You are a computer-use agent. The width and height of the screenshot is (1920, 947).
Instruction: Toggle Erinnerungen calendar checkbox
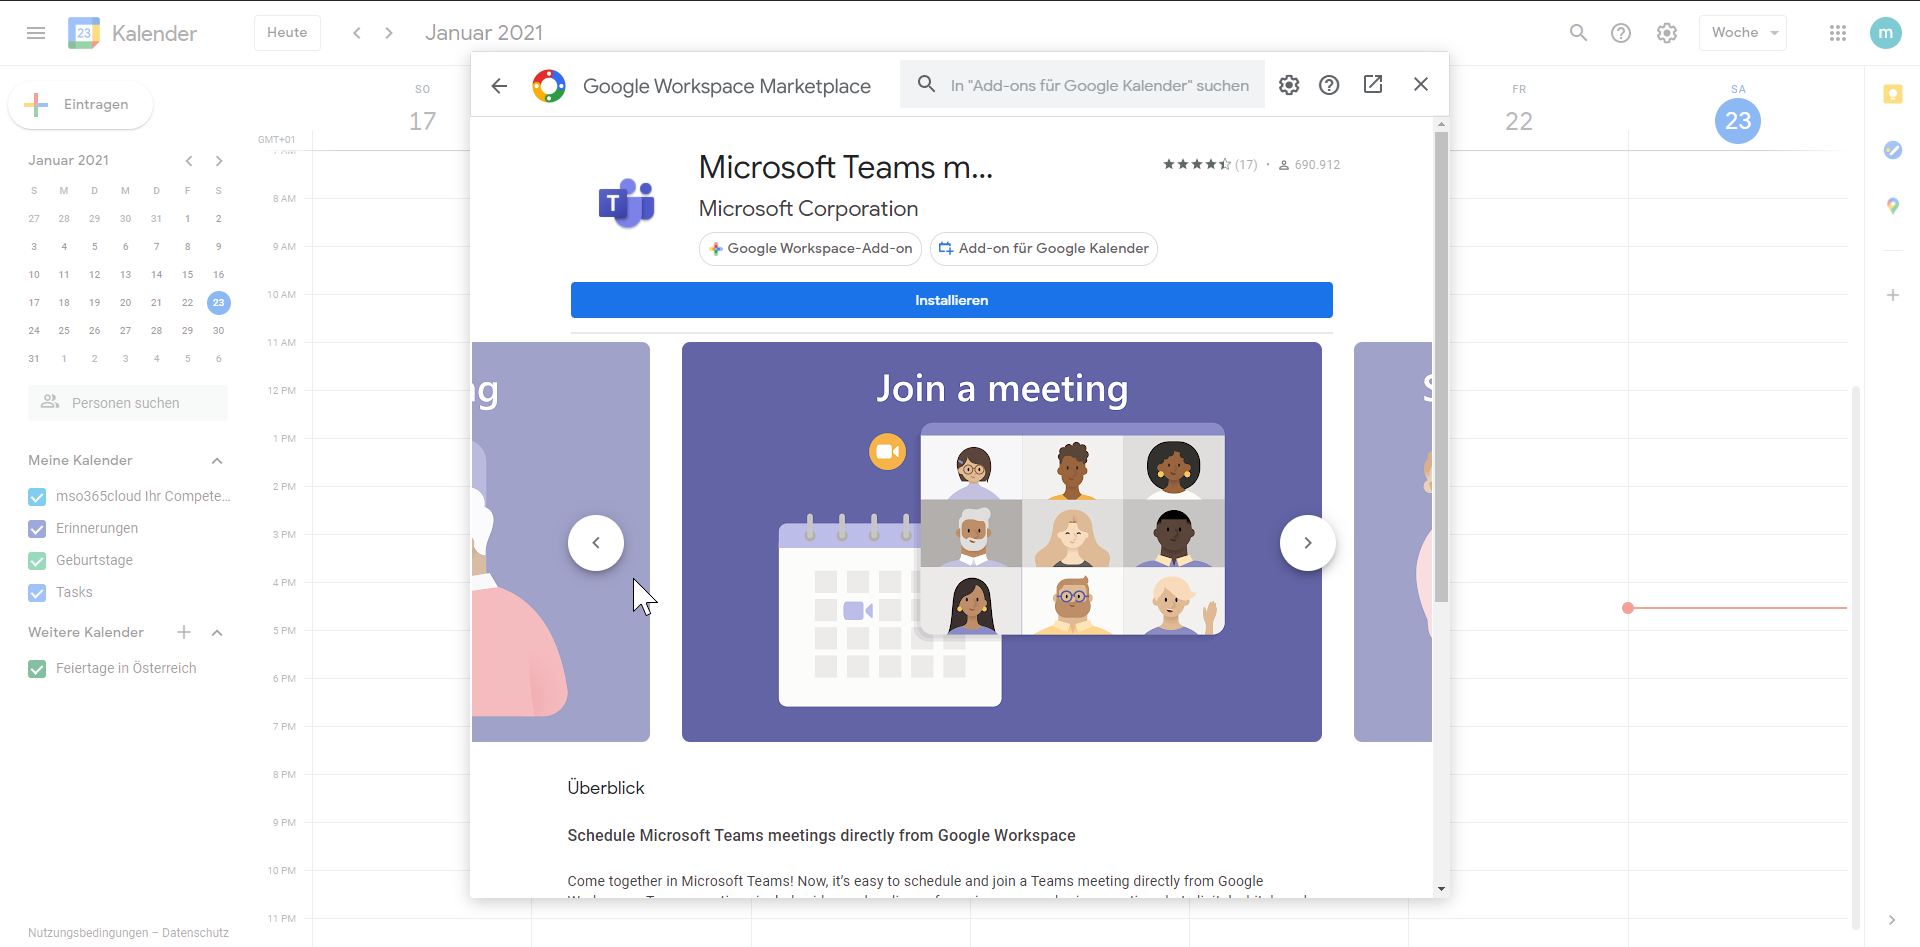37,529
